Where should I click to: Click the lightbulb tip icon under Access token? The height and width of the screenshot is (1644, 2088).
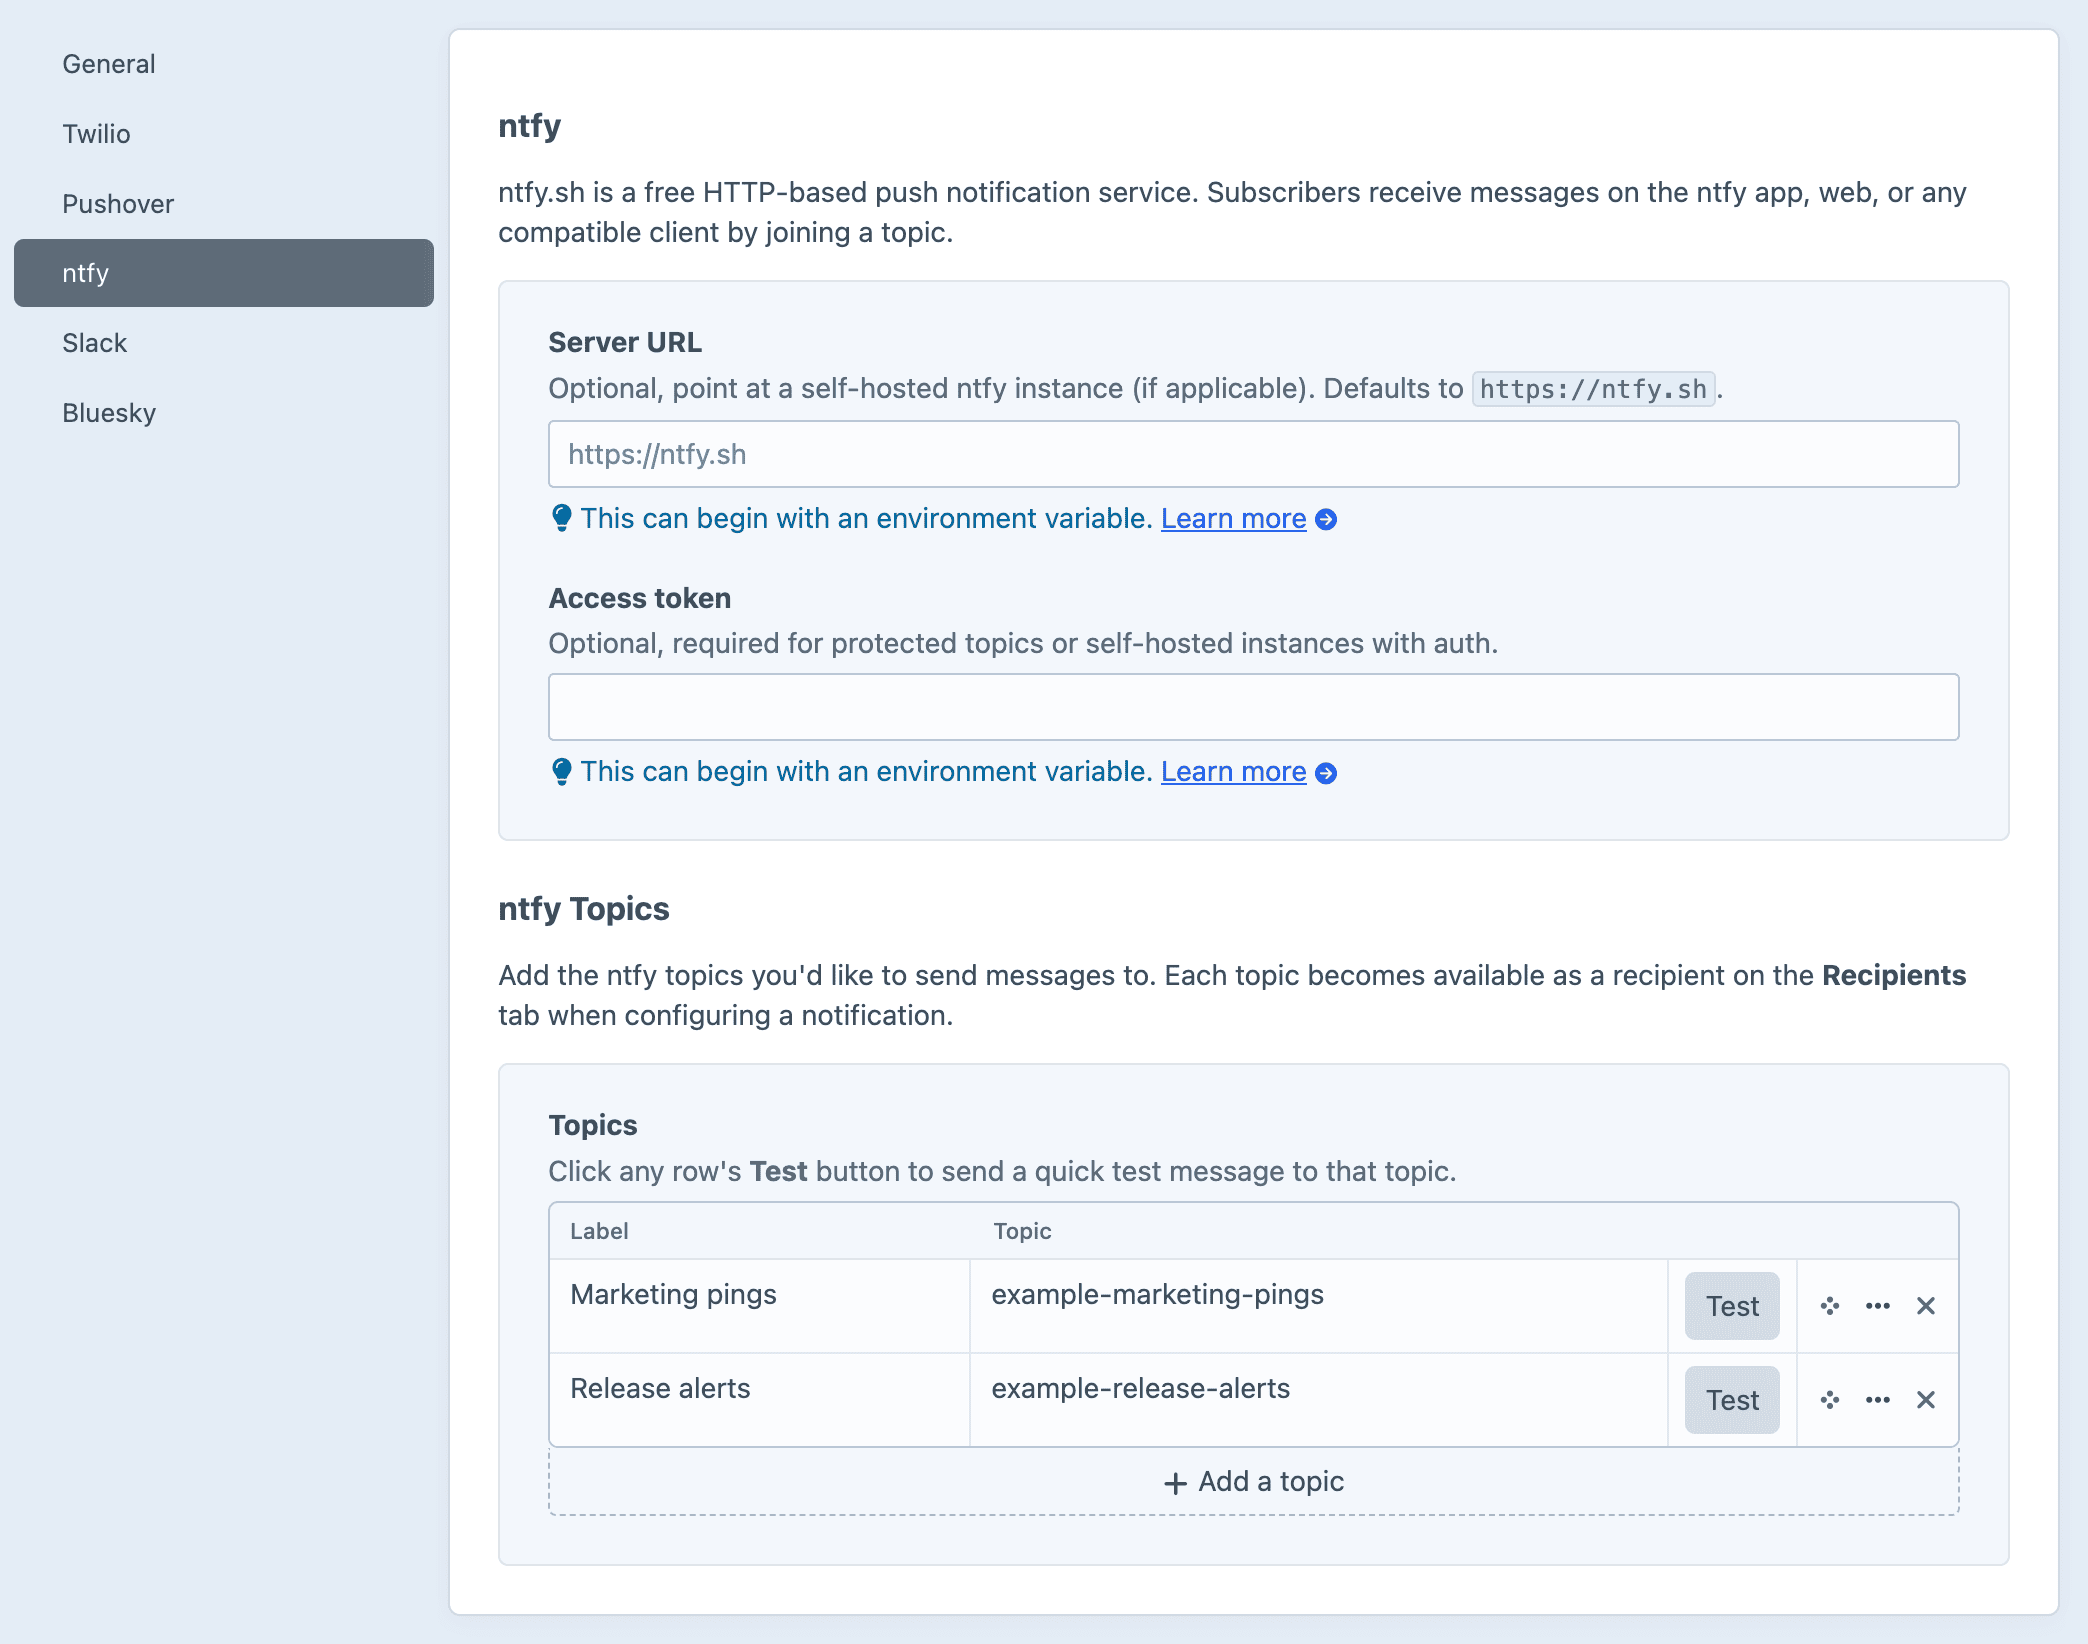[562, 772]
